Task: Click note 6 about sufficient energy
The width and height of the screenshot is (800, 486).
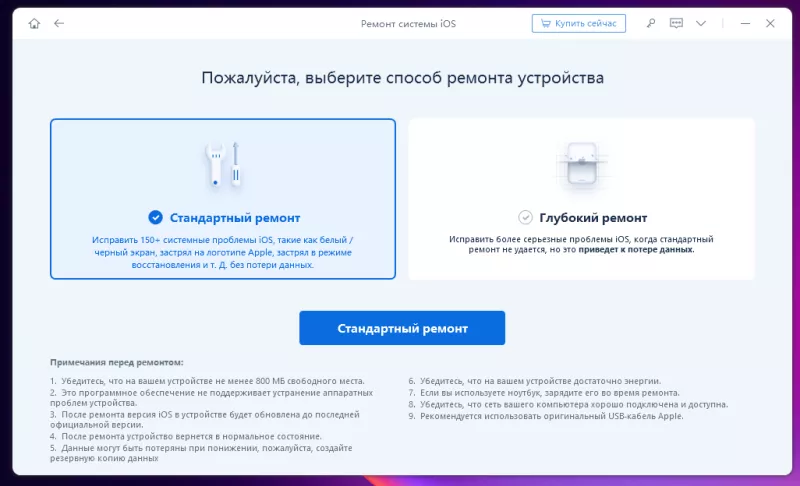Action: pyautogui.click(x=534, y=381)
